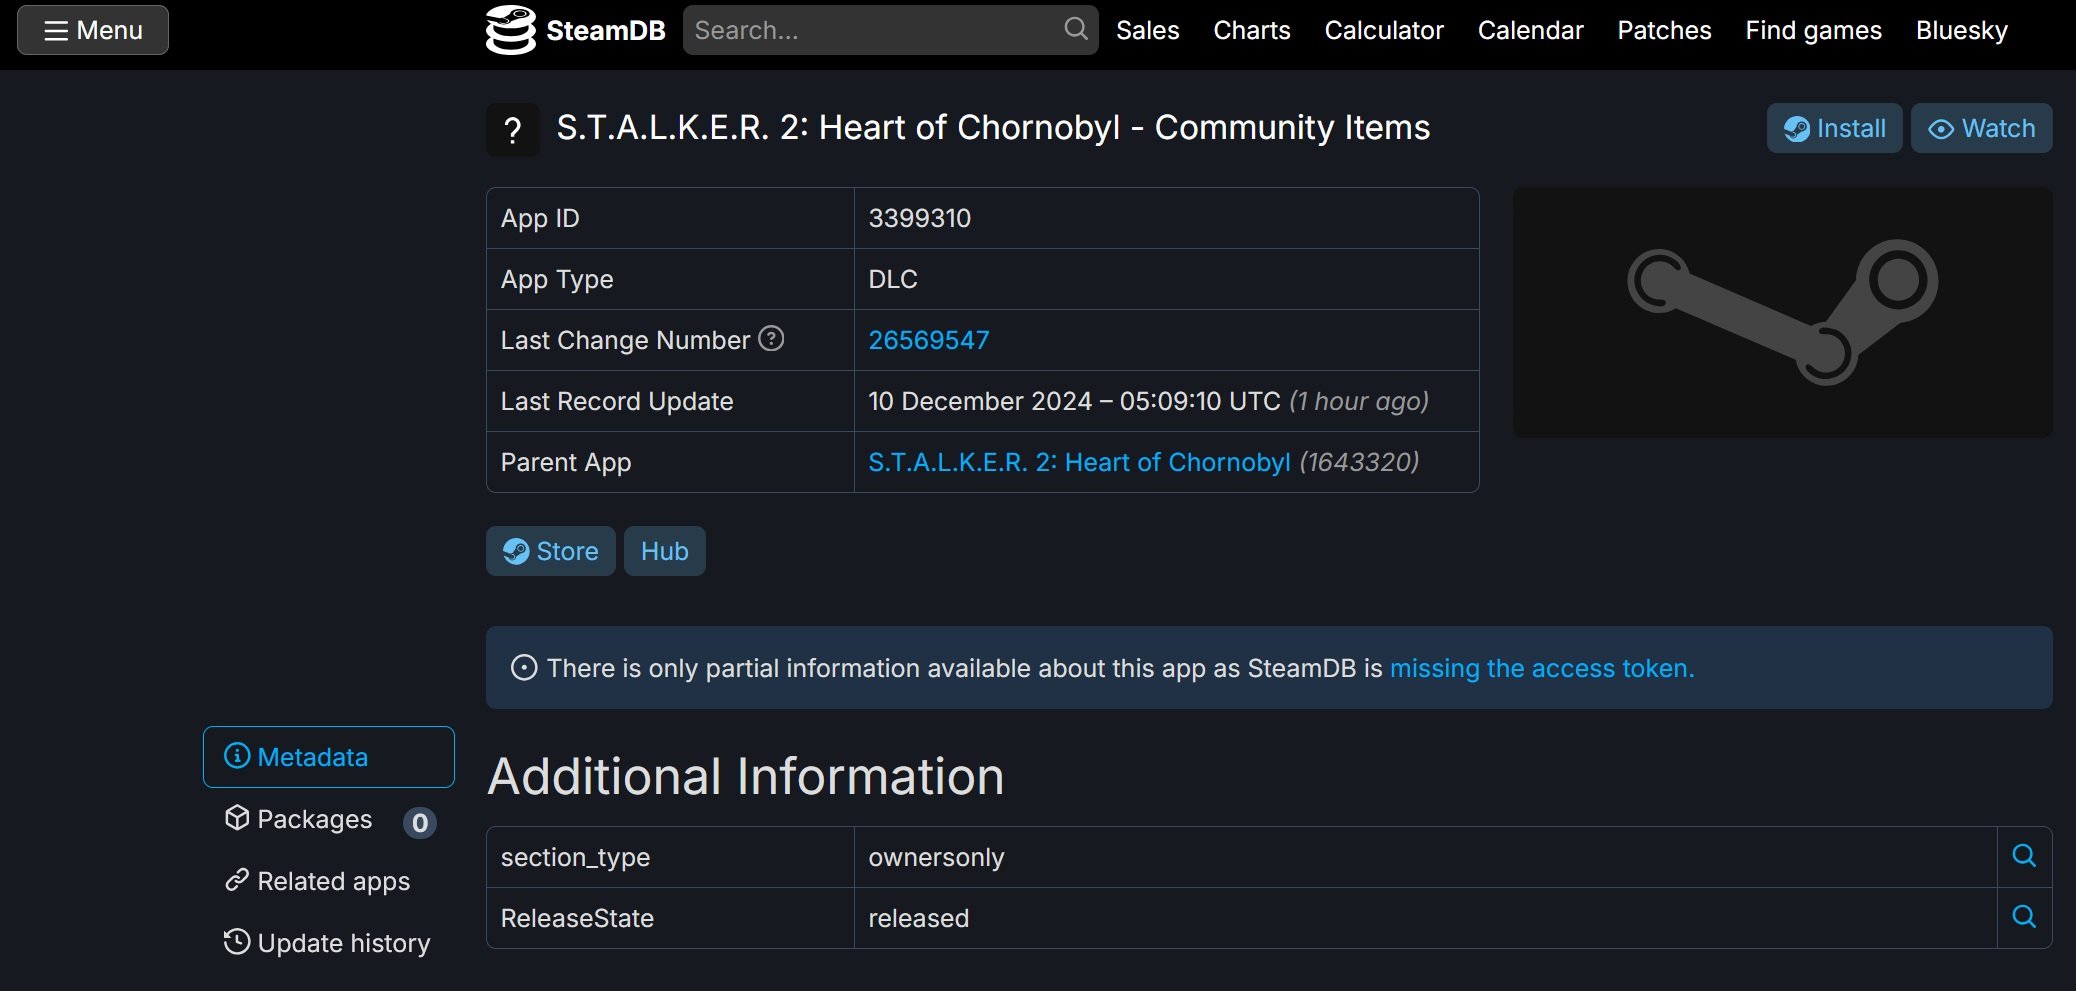Image resolution: width=2076 pixels, height=991 pixels.
Task: Open the Store page button
Action: click(551, 551)
